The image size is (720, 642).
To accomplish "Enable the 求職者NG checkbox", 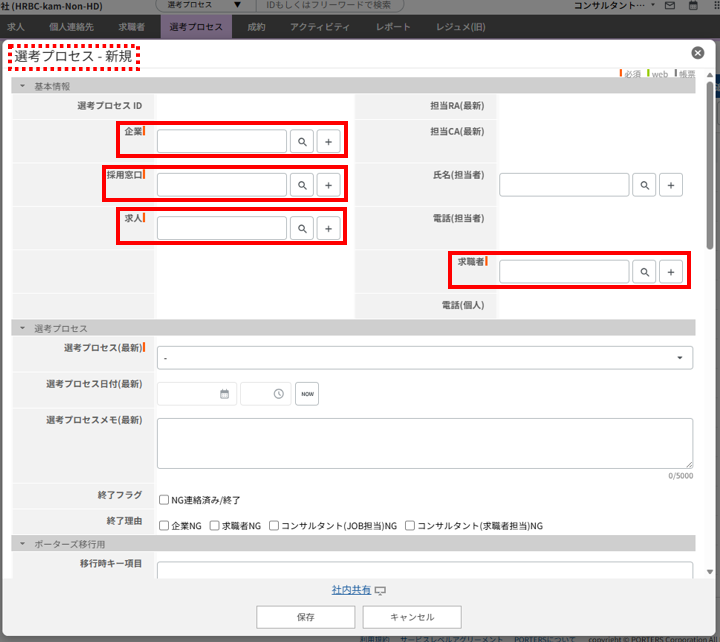I will click(214, 525).
